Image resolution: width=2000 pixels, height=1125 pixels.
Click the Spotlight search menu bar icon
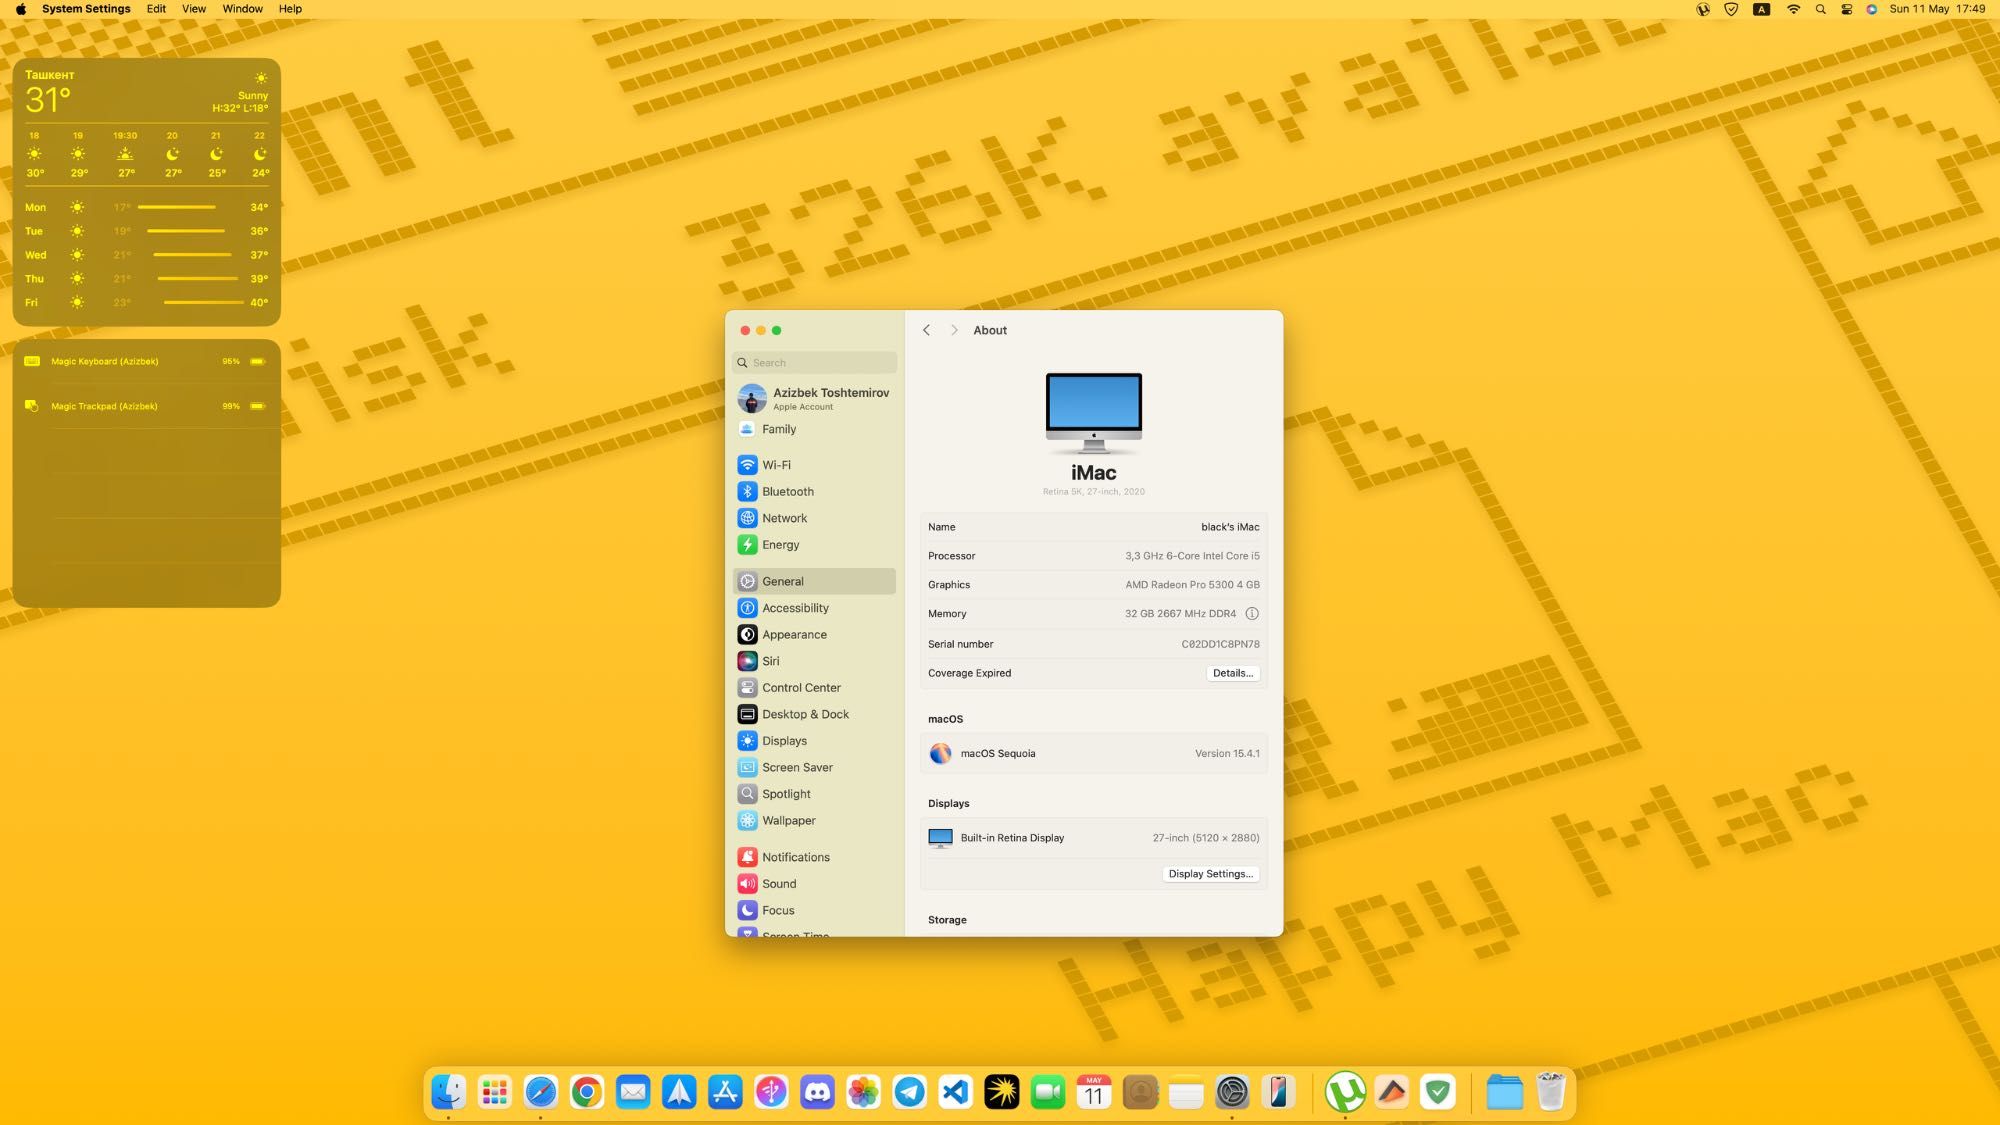pos(1820,9)
